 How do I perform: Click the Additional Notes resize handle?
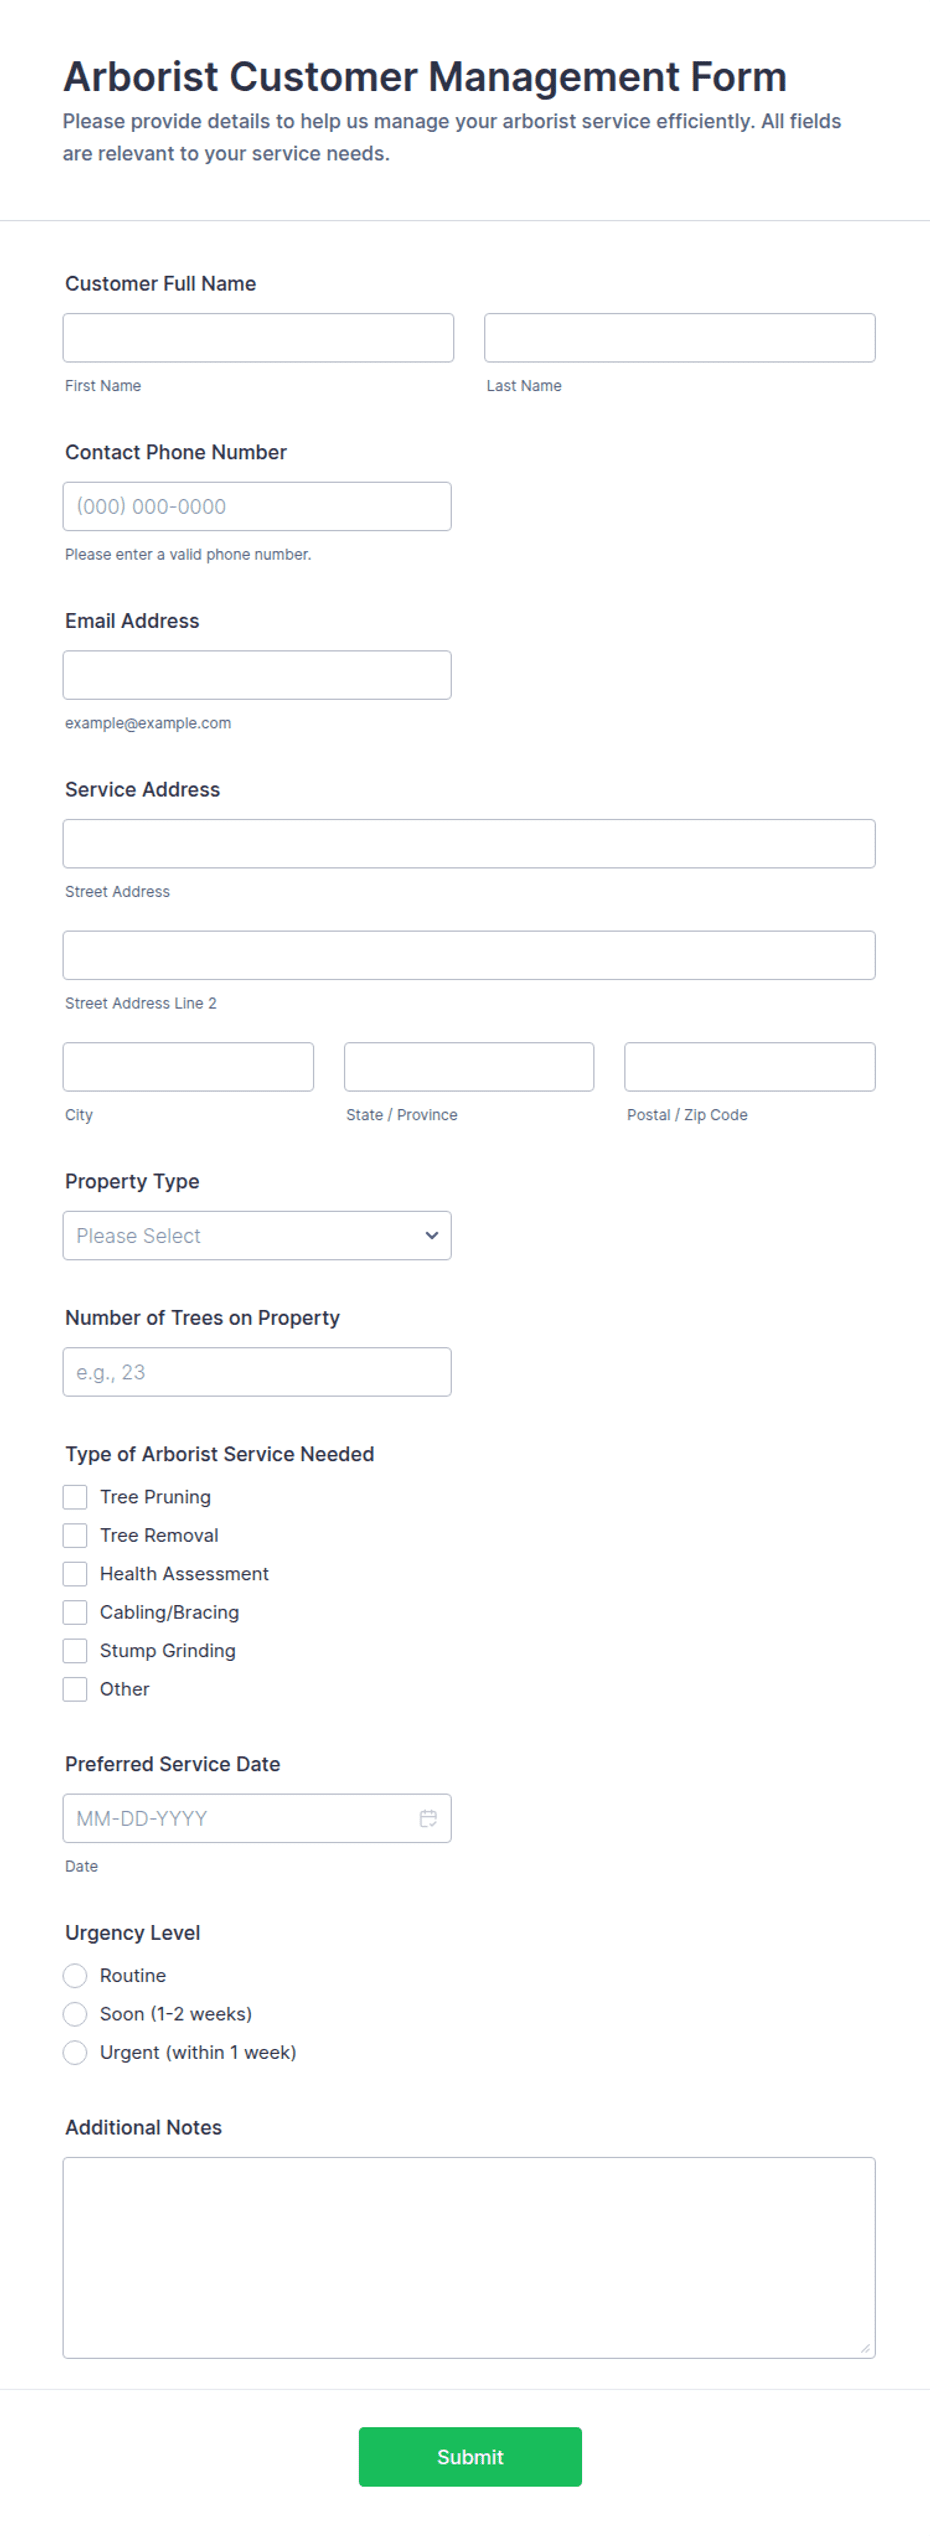[x=865, y=2348]
